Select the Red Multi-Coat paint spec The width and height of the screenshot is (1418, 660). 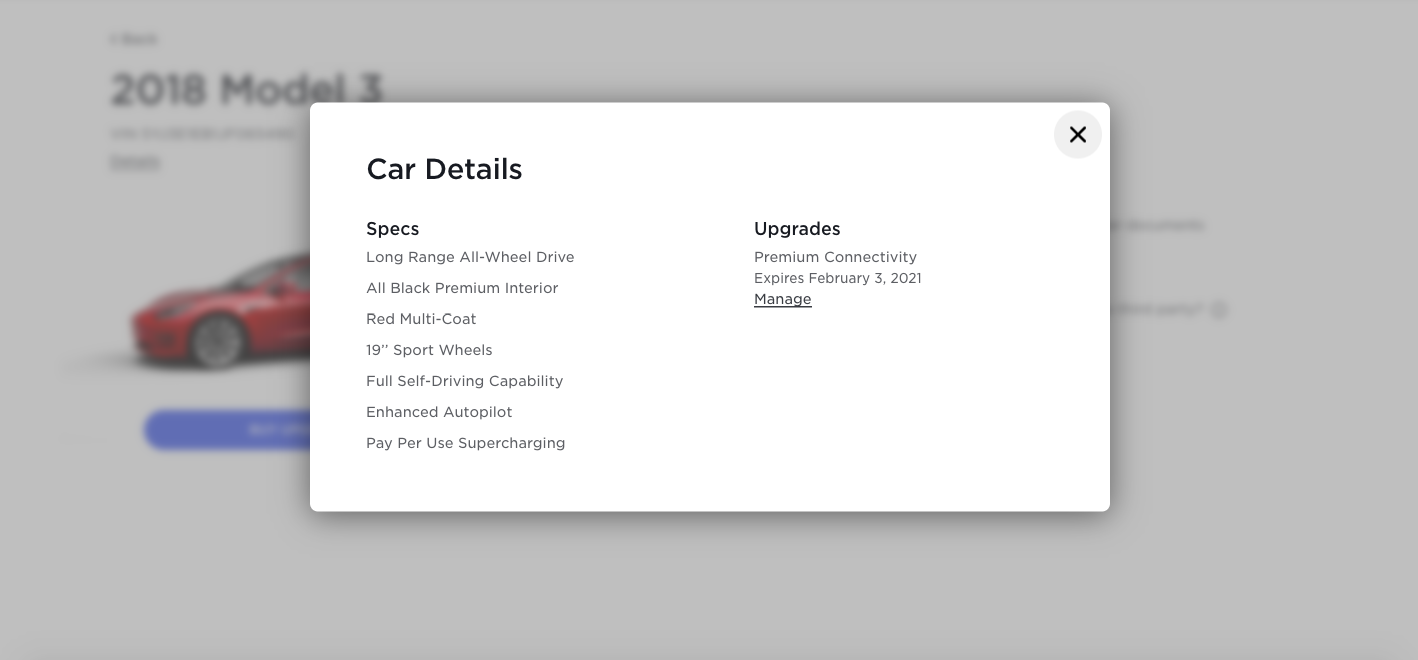[421, 319]
